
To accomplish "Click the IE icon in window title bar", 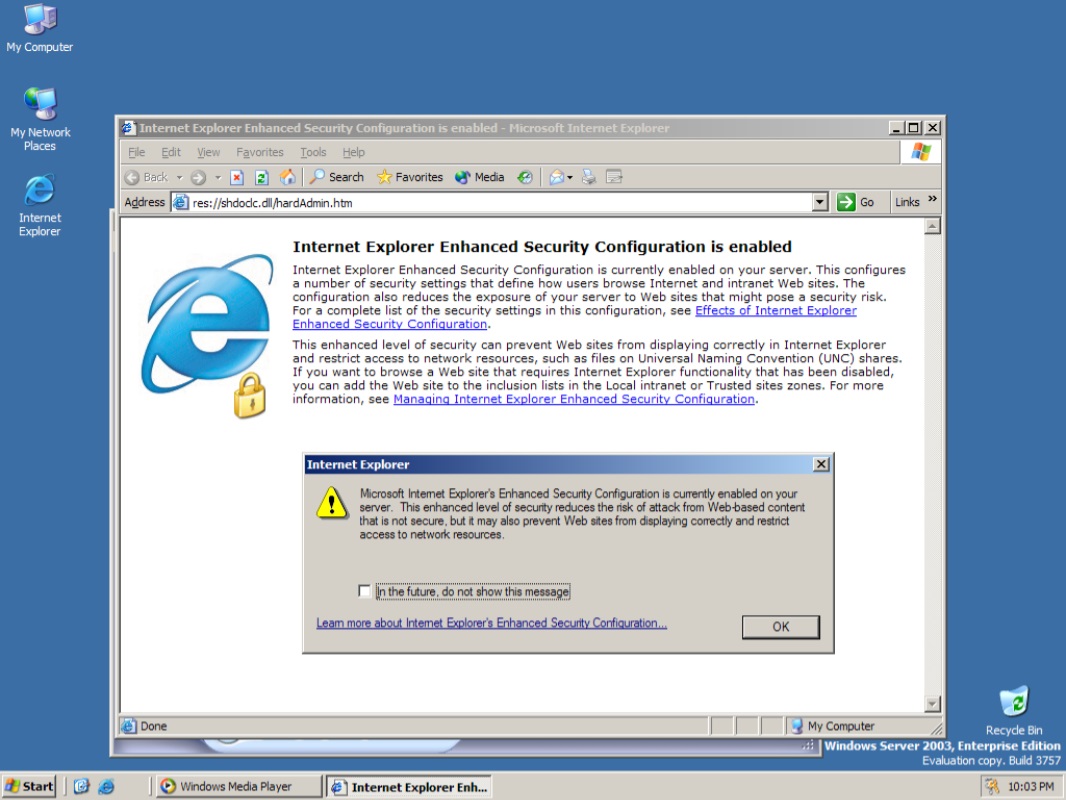I will pos(128,128).
